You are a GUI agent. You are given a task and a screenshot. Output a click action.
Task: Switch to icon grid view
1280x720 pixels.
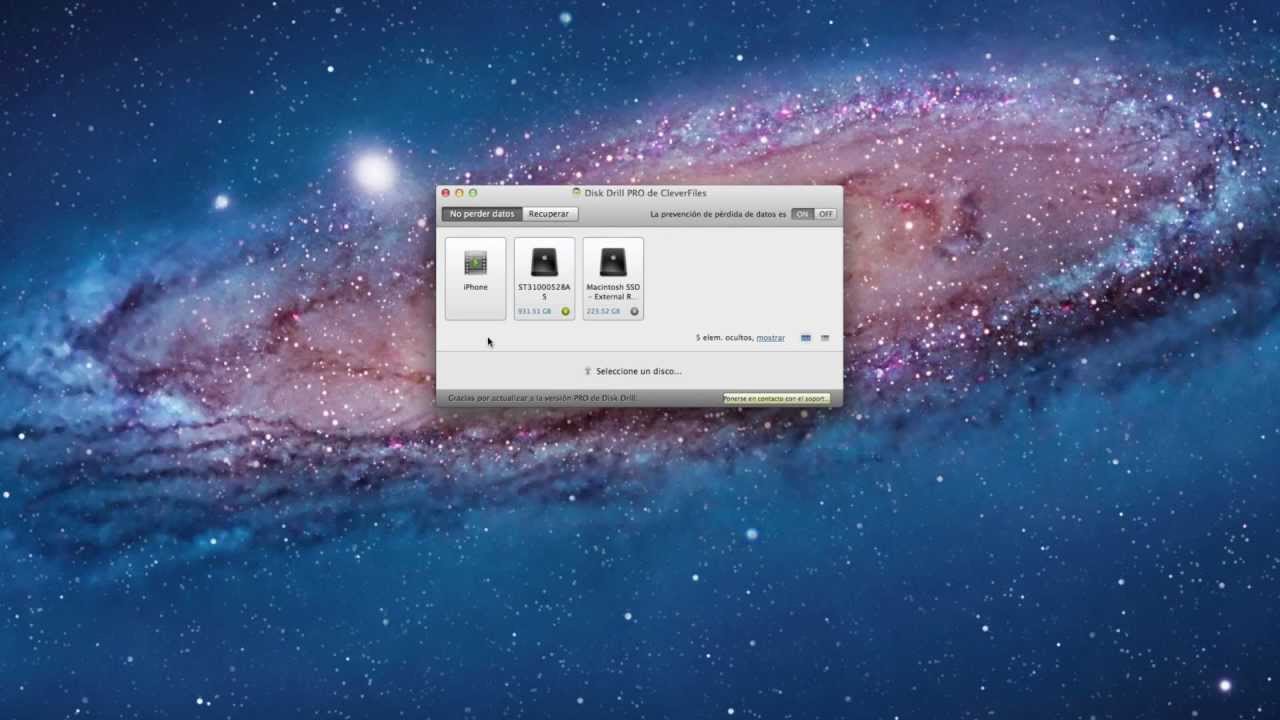(806, 338)
